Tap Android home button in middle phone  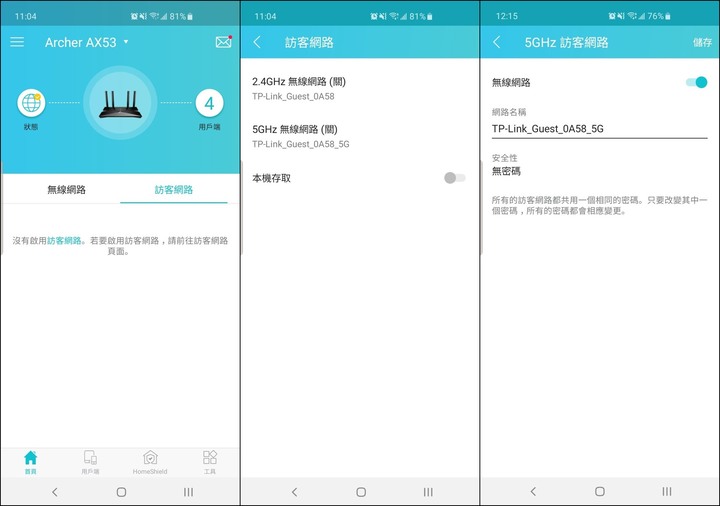pyautogui.click(x=361, y=492)
